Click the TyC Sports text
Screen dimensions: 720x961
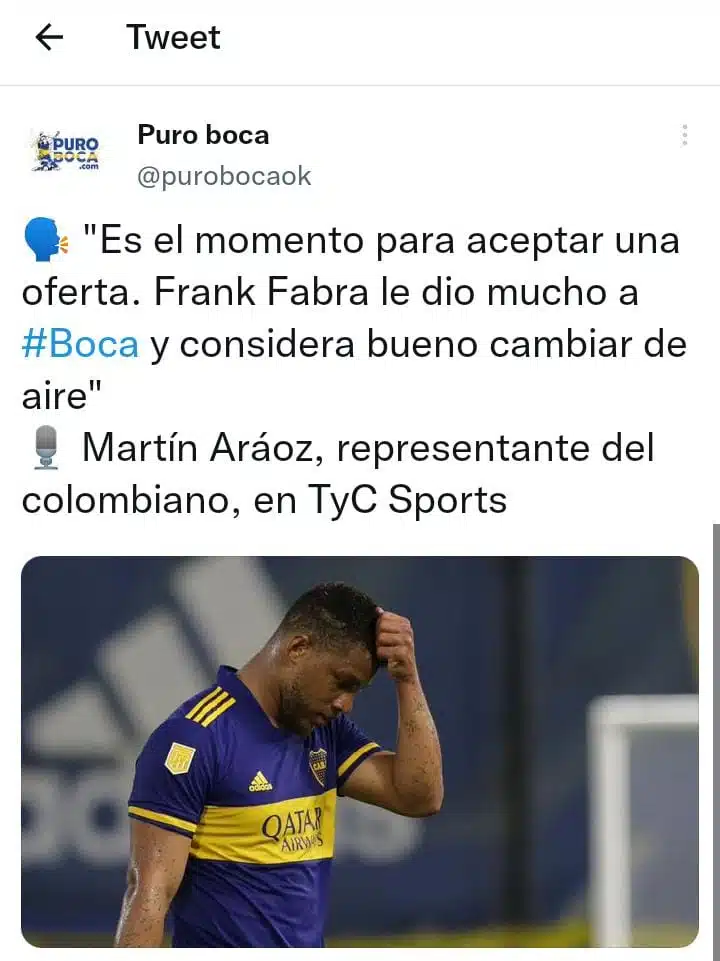click(x=407, y=499)
